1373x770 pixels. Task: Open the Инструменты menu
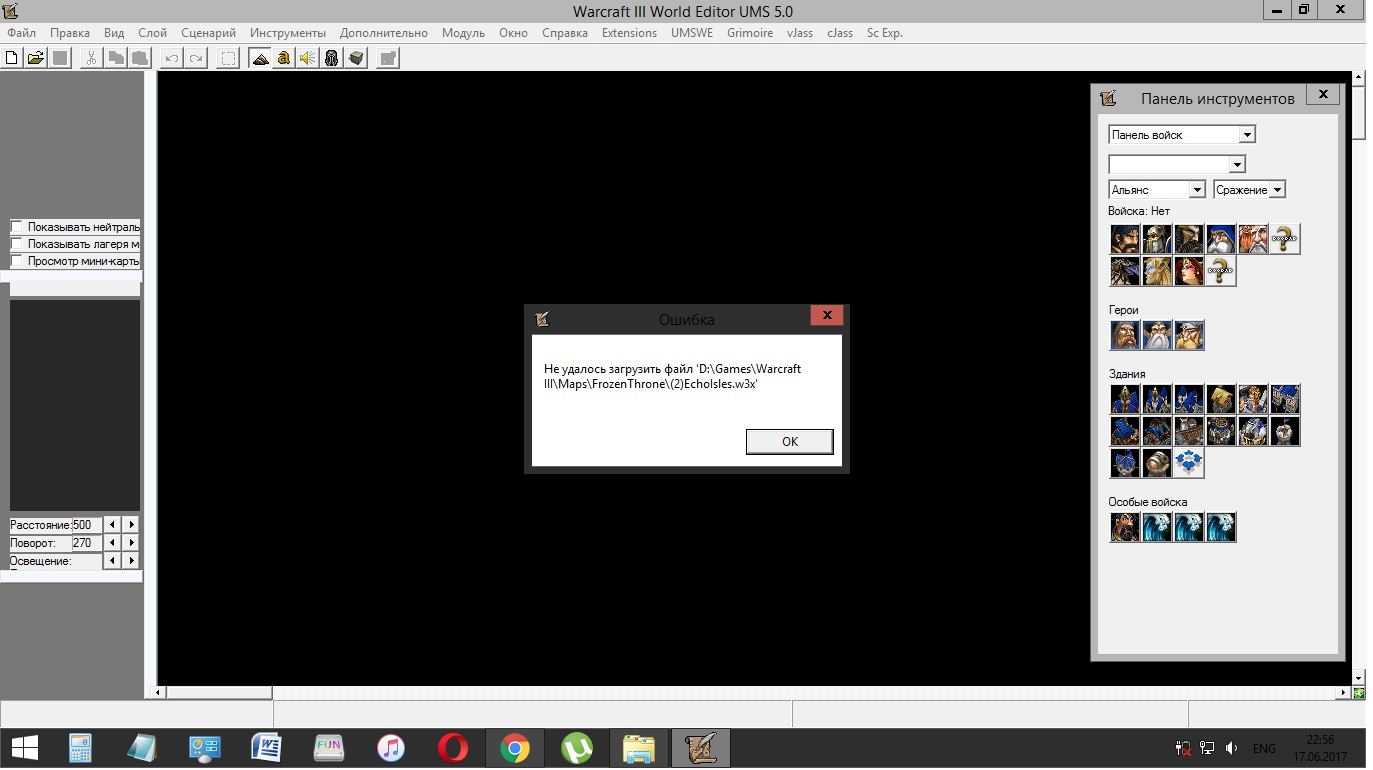(288, 33)
